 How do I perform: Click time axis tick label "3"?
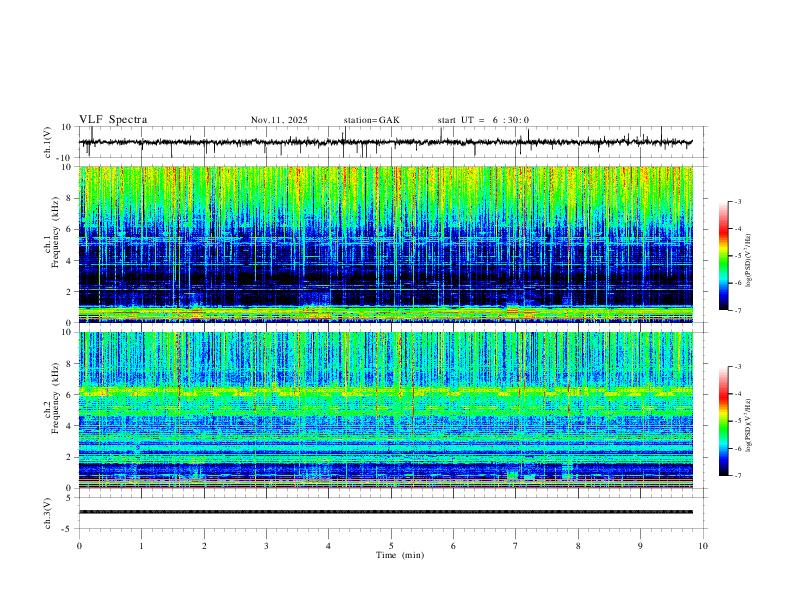click(x=266, y=546)
